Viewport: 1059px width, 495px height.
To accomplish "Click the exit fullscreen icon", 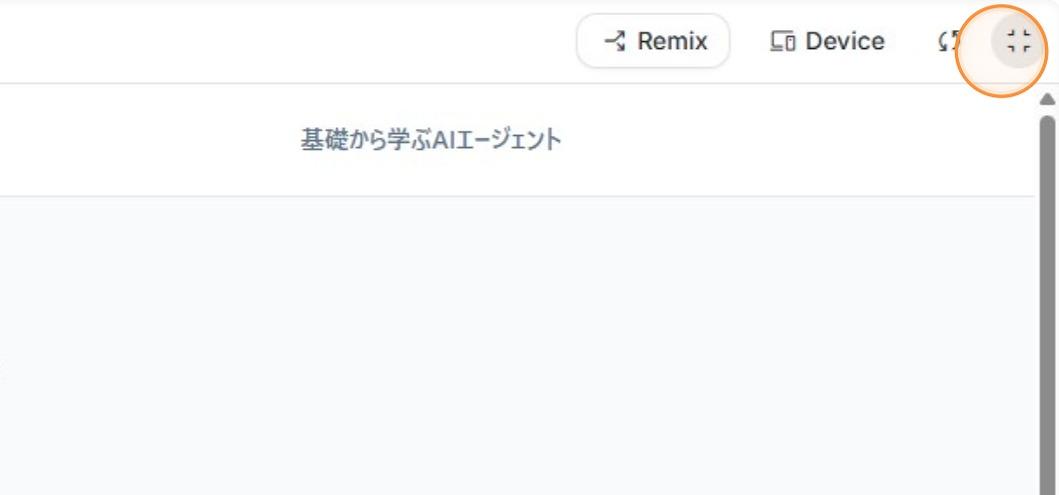I will coord(1018,41).
